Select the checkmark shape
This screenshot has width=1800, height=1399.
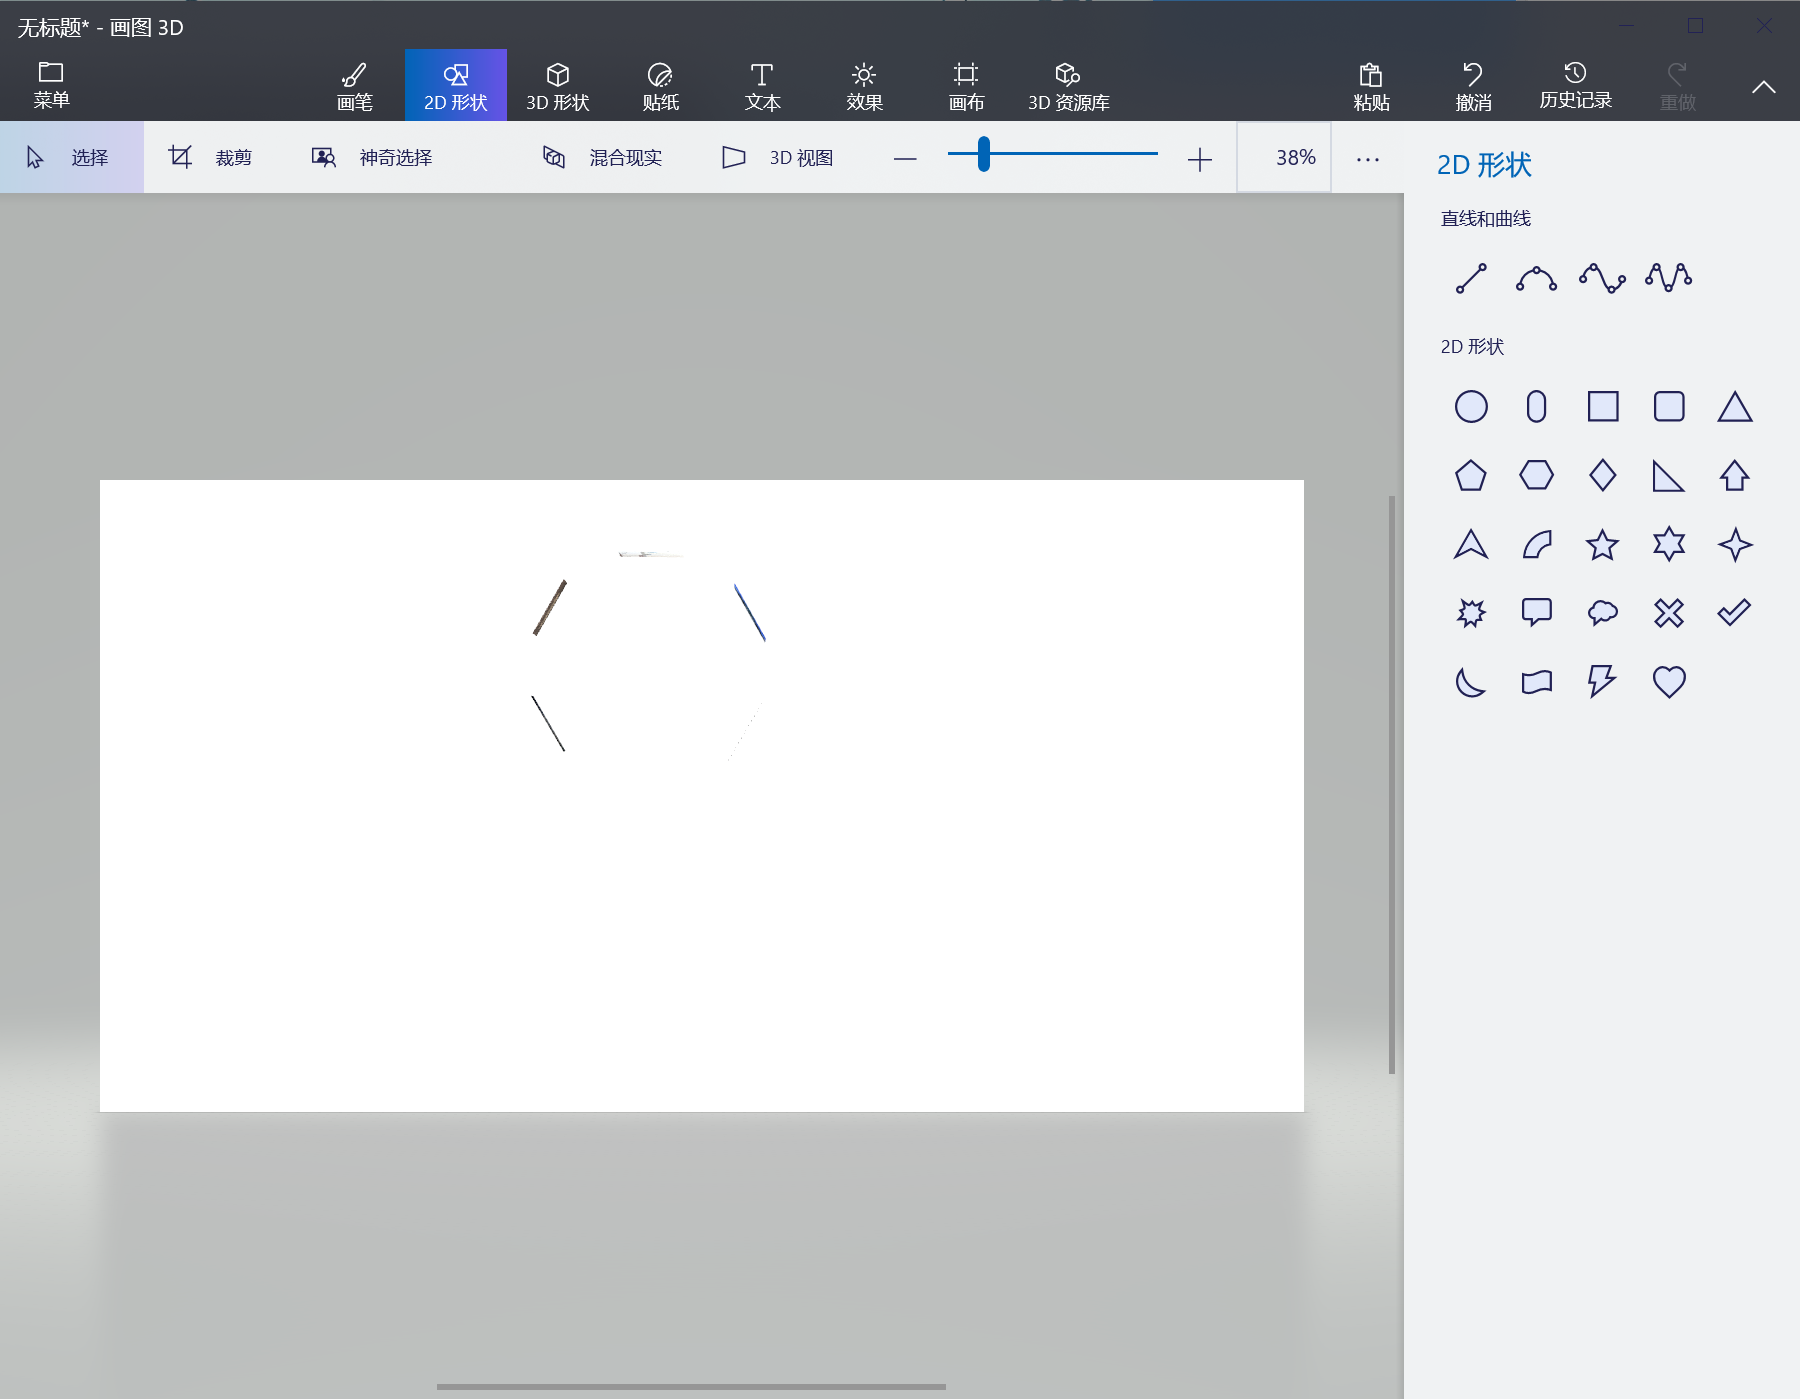click(x=1734, y=612)
